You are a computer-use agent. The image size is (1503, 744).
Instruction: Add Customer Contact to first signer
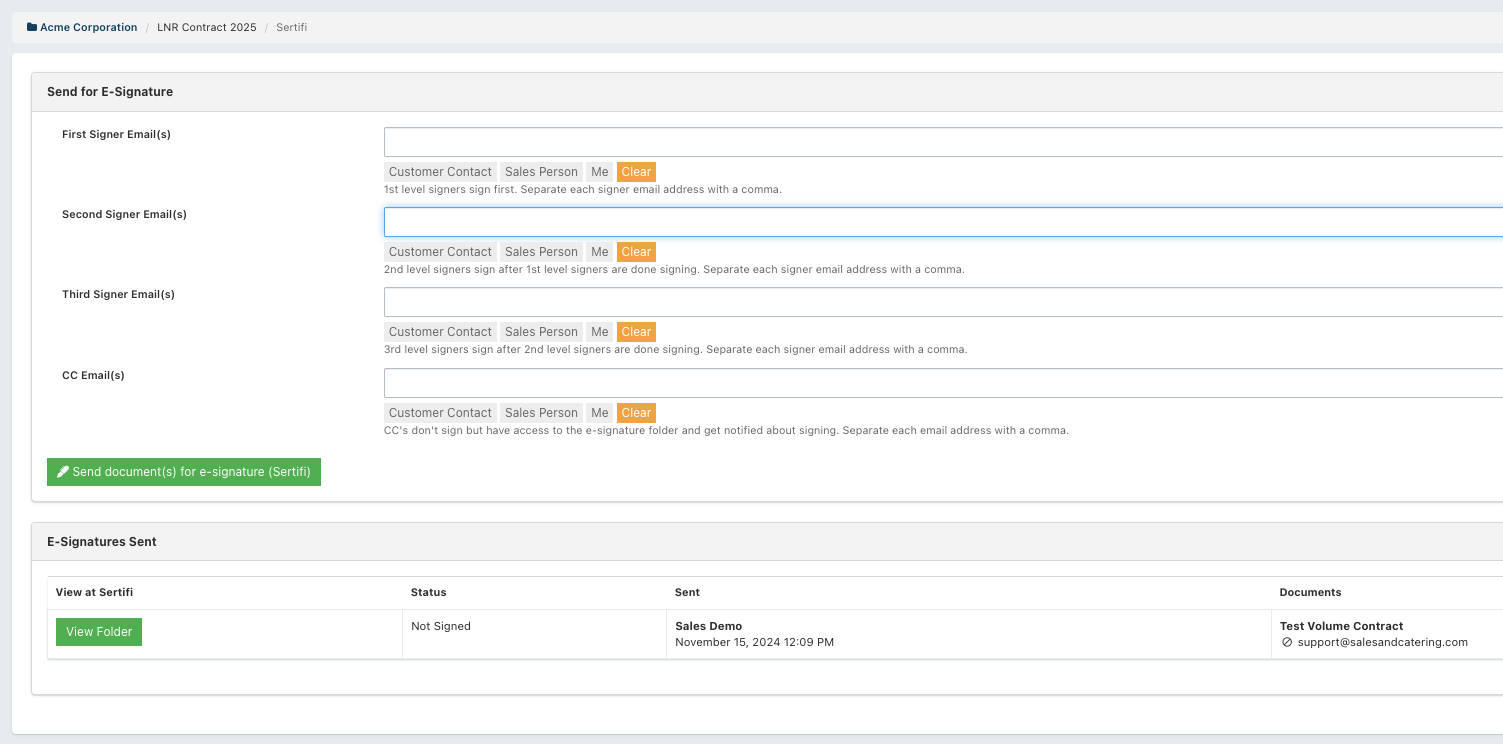tap(440, 172)
